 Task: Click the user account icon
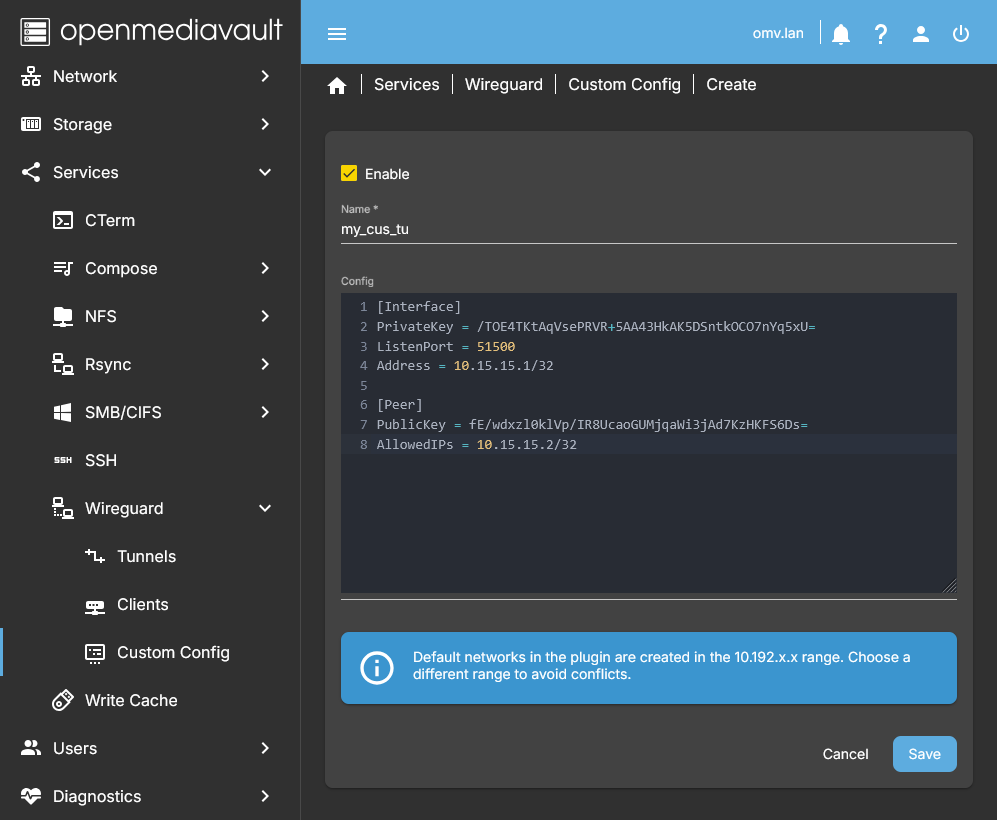pyautogui.click(x=920, y=33)
